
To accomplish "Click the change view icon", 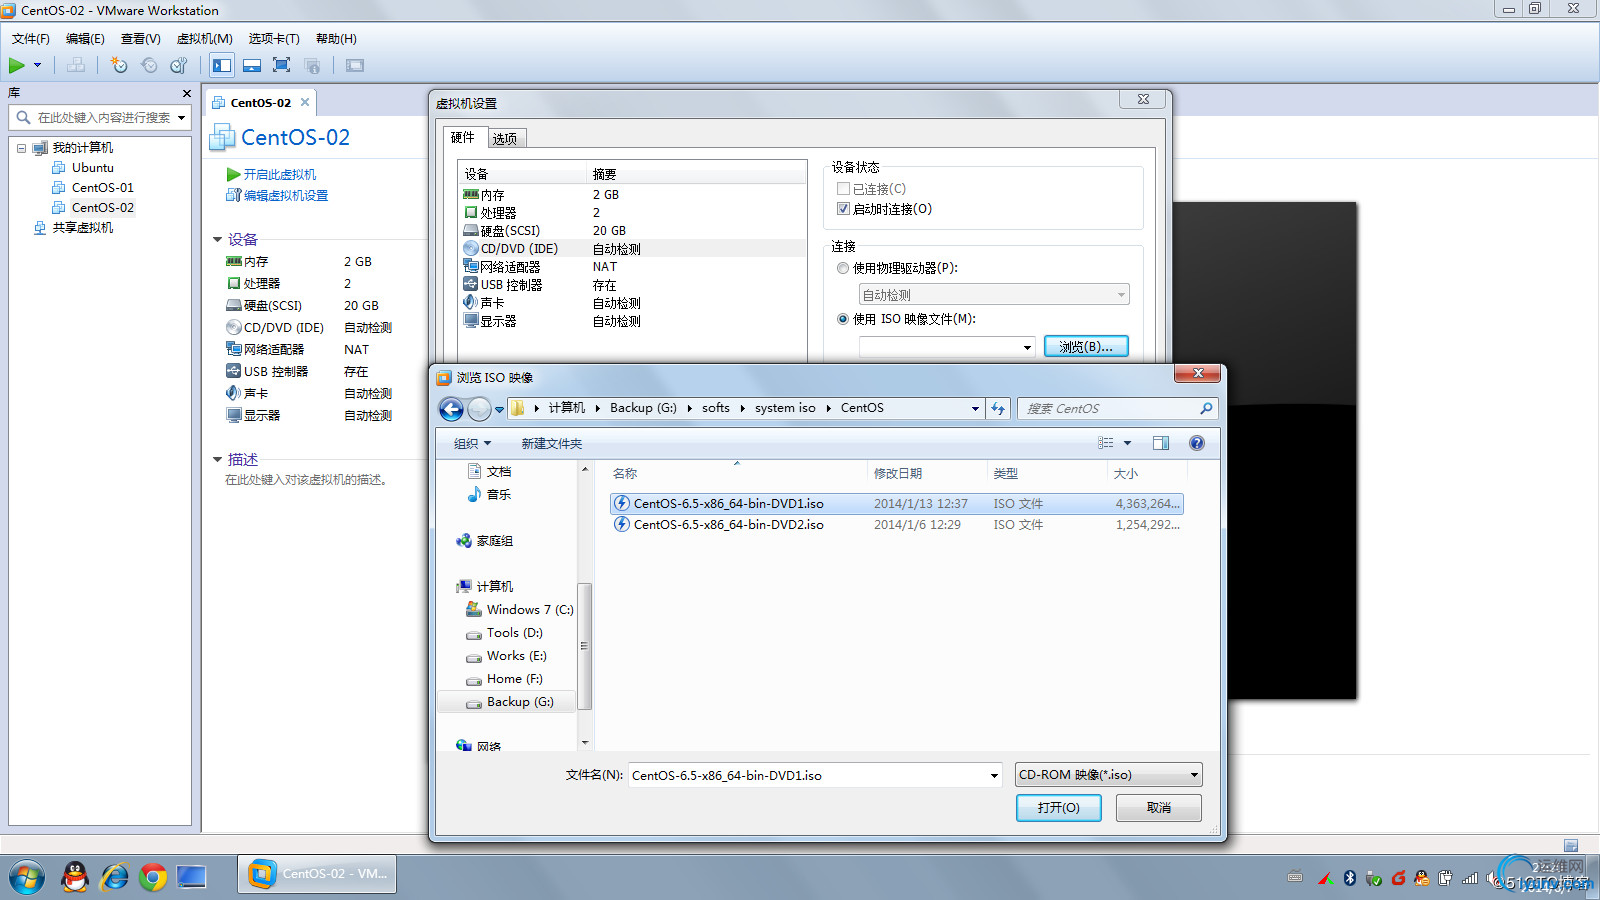I will pyautogui.click(x=1105, y=443).
